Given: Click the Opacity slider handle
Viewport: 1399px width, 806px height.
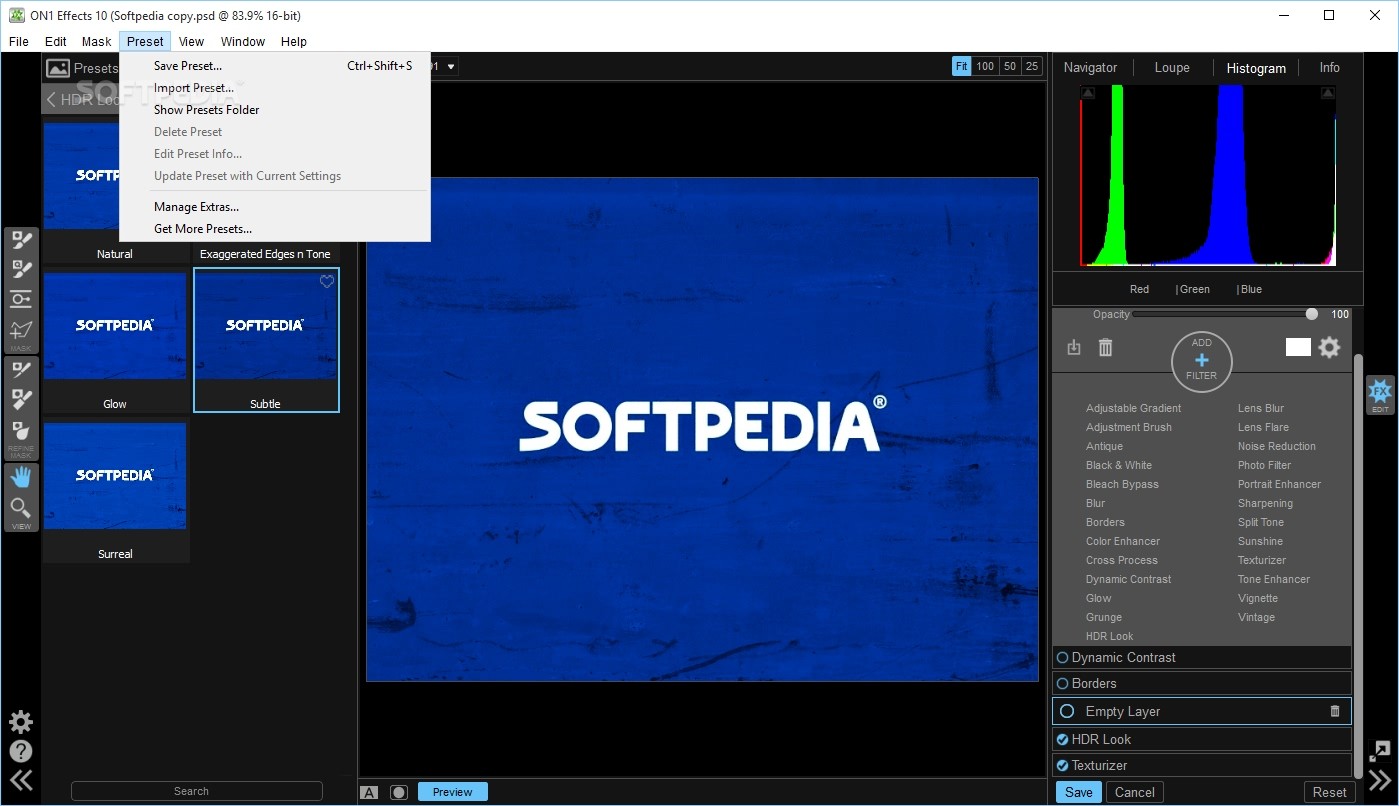Looking at the screenshot, I should (1312, 314).
